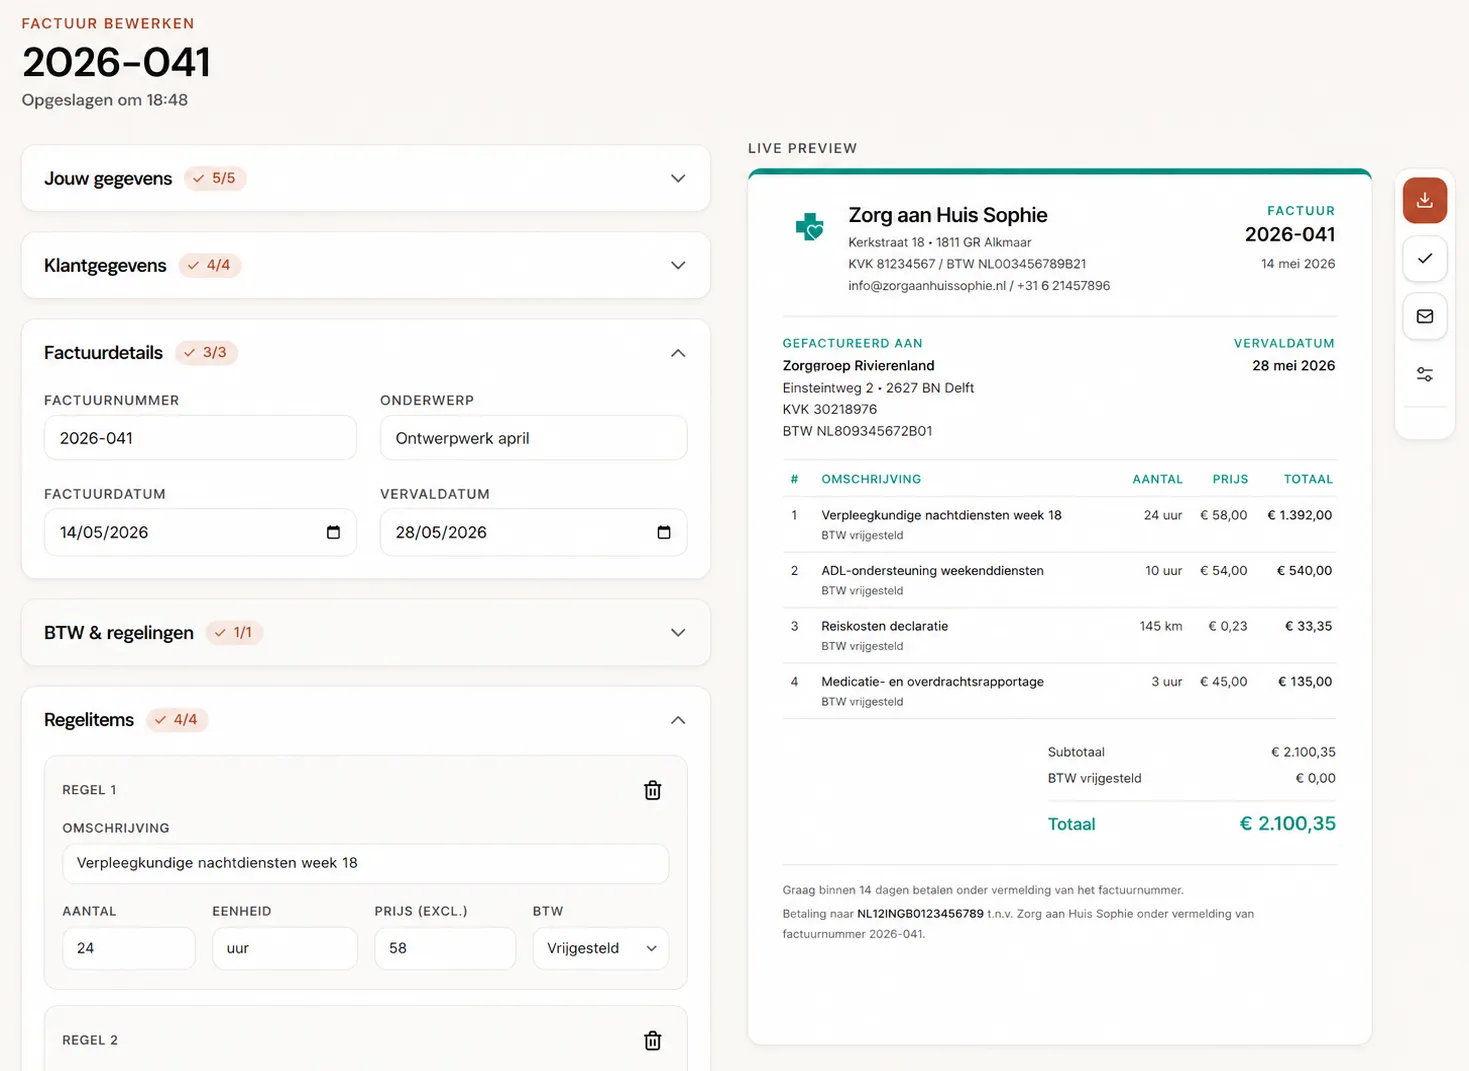Click 'ADL-ondersteuning weekenddiensten' preview row

pos(1059,580)
